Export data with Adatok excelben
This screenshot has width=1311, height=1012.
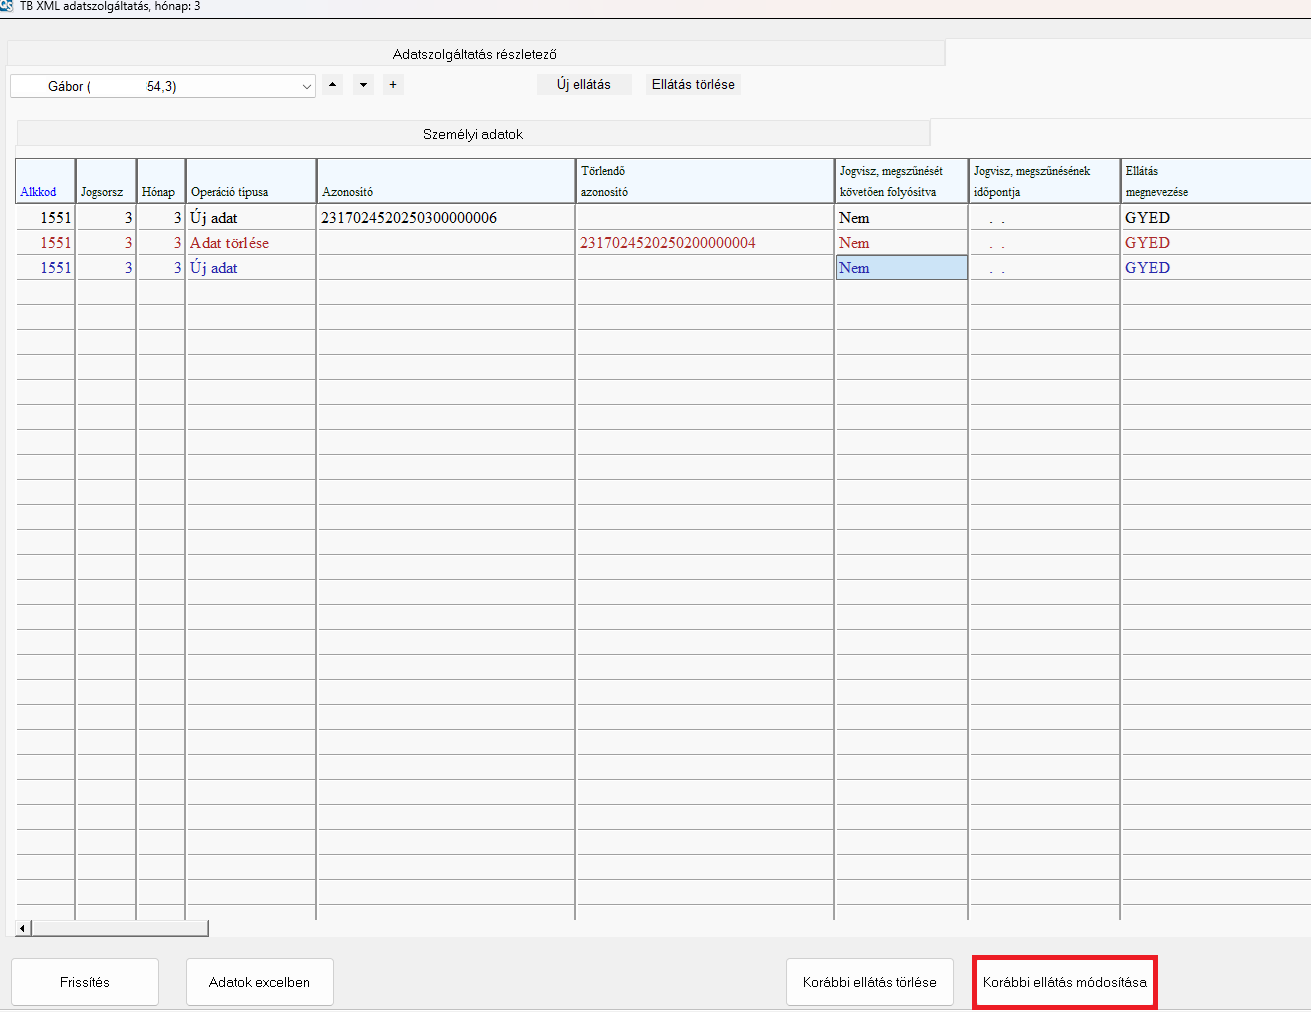pyautogui.click(x=259, y=982)
